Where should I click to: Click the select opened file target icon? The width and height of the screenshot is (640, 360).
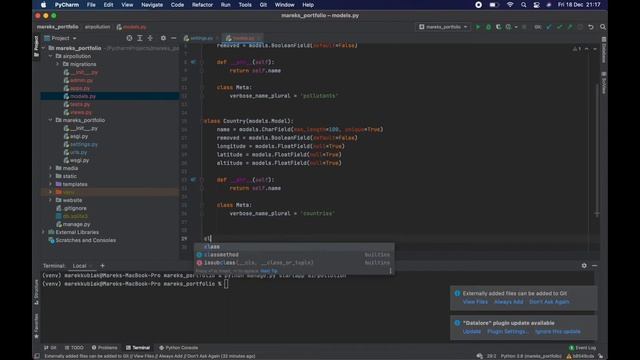point(129,38)
